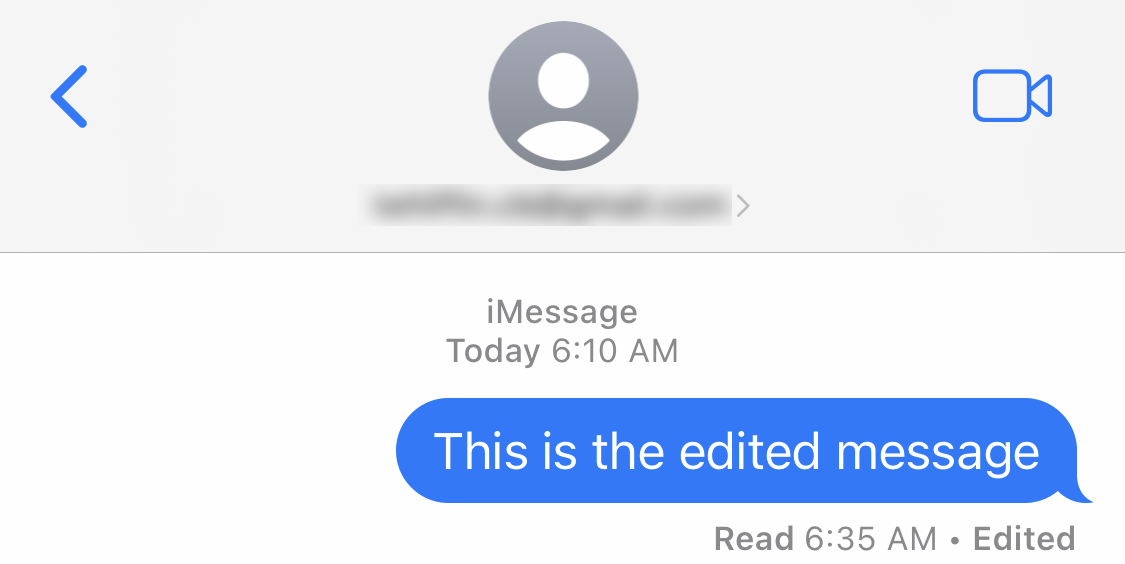
Task: Tap the word "Today" in the timestamp
Action: point(493,352)
